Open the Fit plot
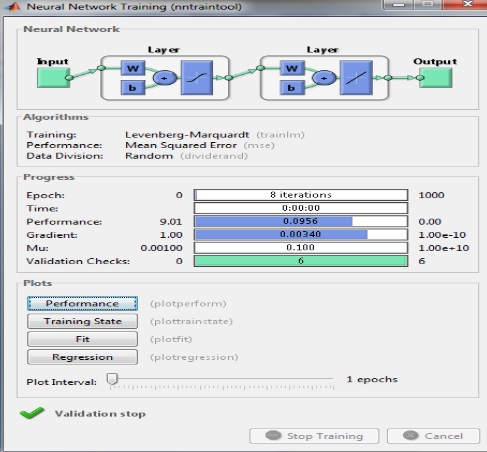487x452 pixels. click(82, 339)
